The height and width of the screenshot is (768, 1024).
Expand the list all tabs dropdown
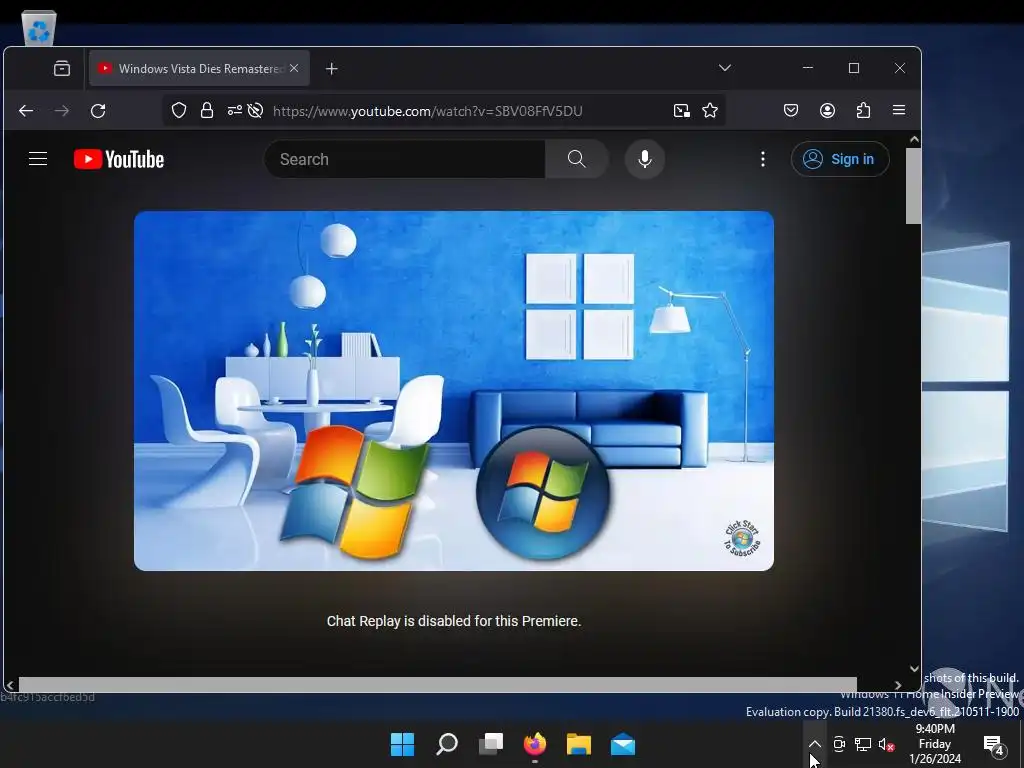point(725,68)
